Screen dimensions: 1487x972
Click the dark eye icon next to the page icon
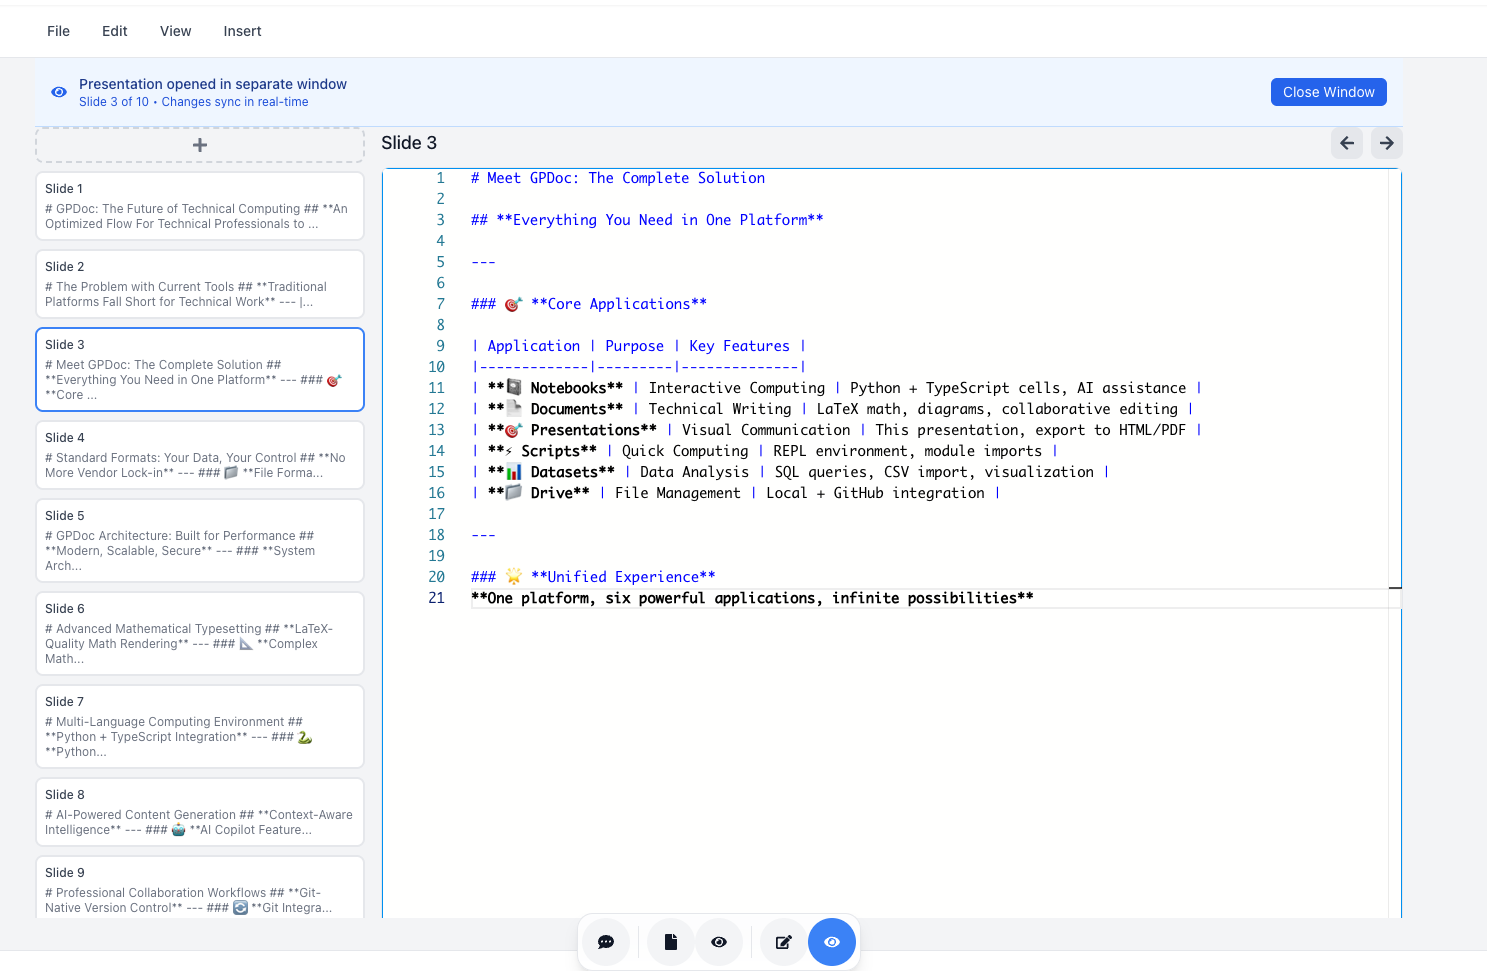point(719,942)
